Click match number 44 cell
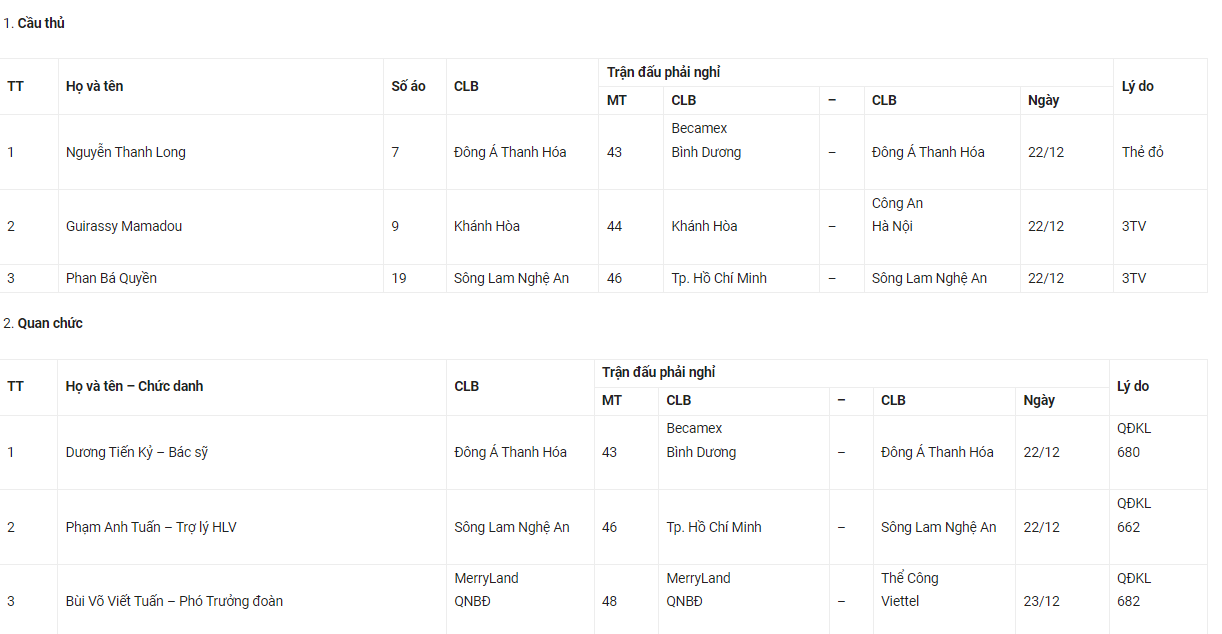Screen dimensions: 1222x634 pos(615,226)
